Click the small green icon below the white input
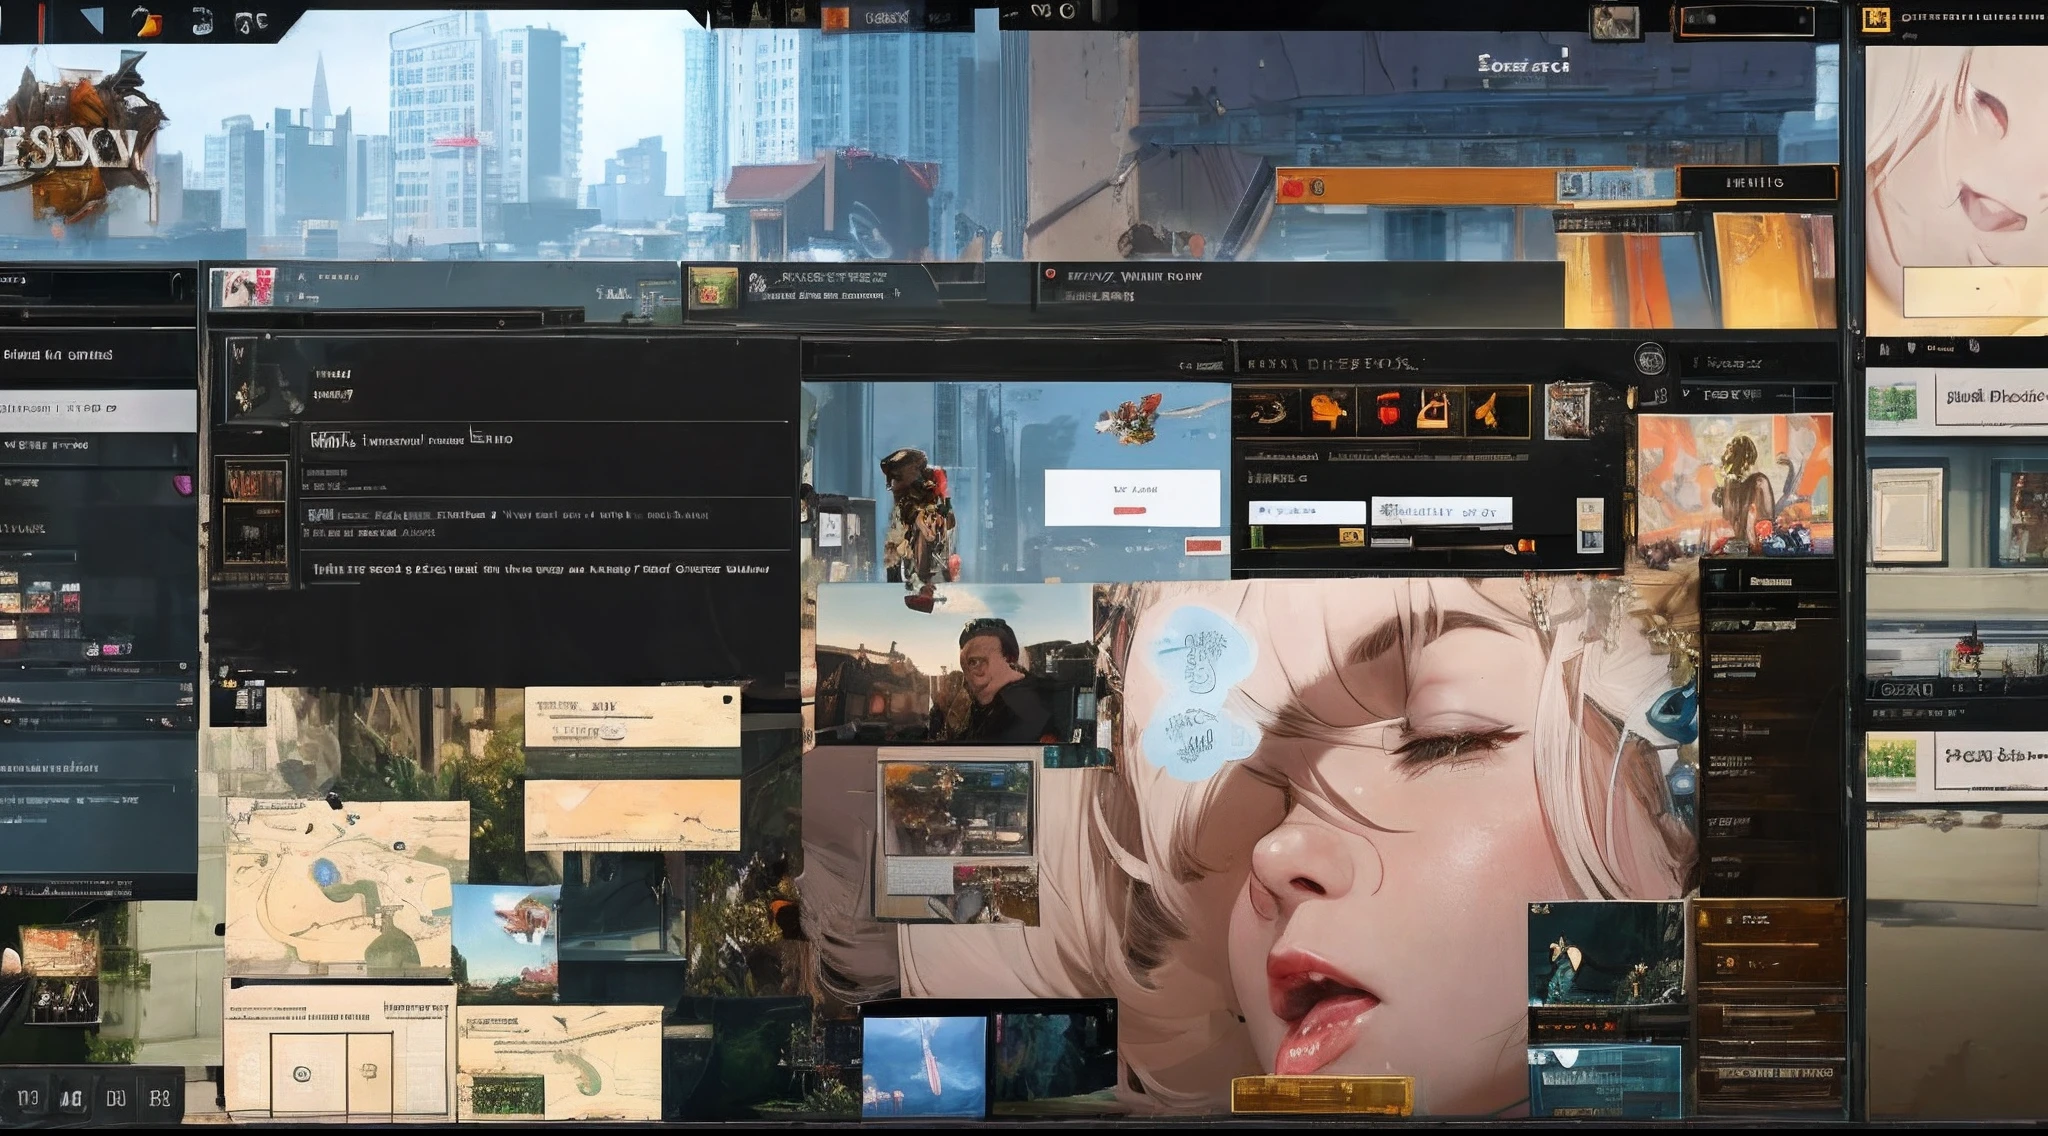Image resolution: width=2048 pixels, height=1136 pixels. pos(1257,537)
